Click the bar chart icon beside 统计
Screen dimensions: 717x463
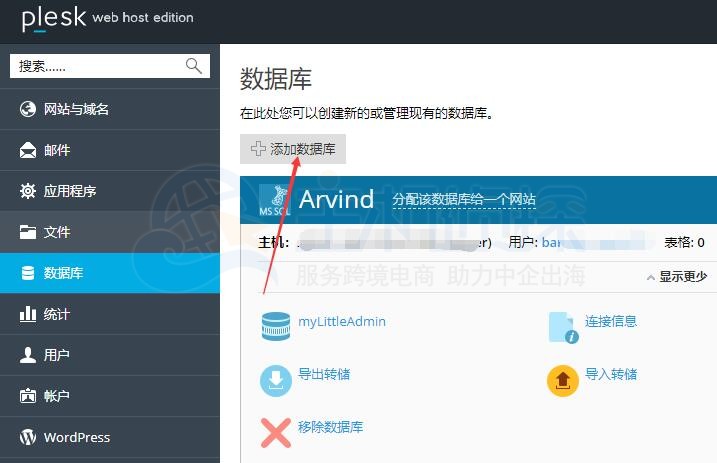point(28,314)
